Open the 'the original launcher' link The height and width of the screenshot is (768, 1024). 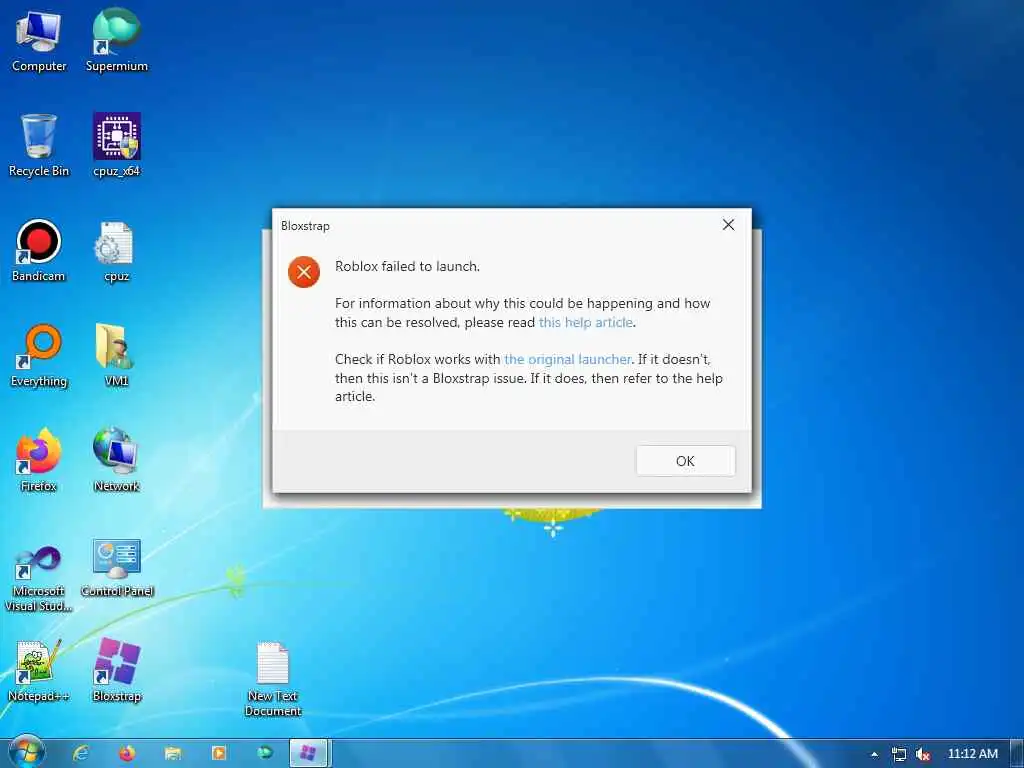[x=568, y=359]
